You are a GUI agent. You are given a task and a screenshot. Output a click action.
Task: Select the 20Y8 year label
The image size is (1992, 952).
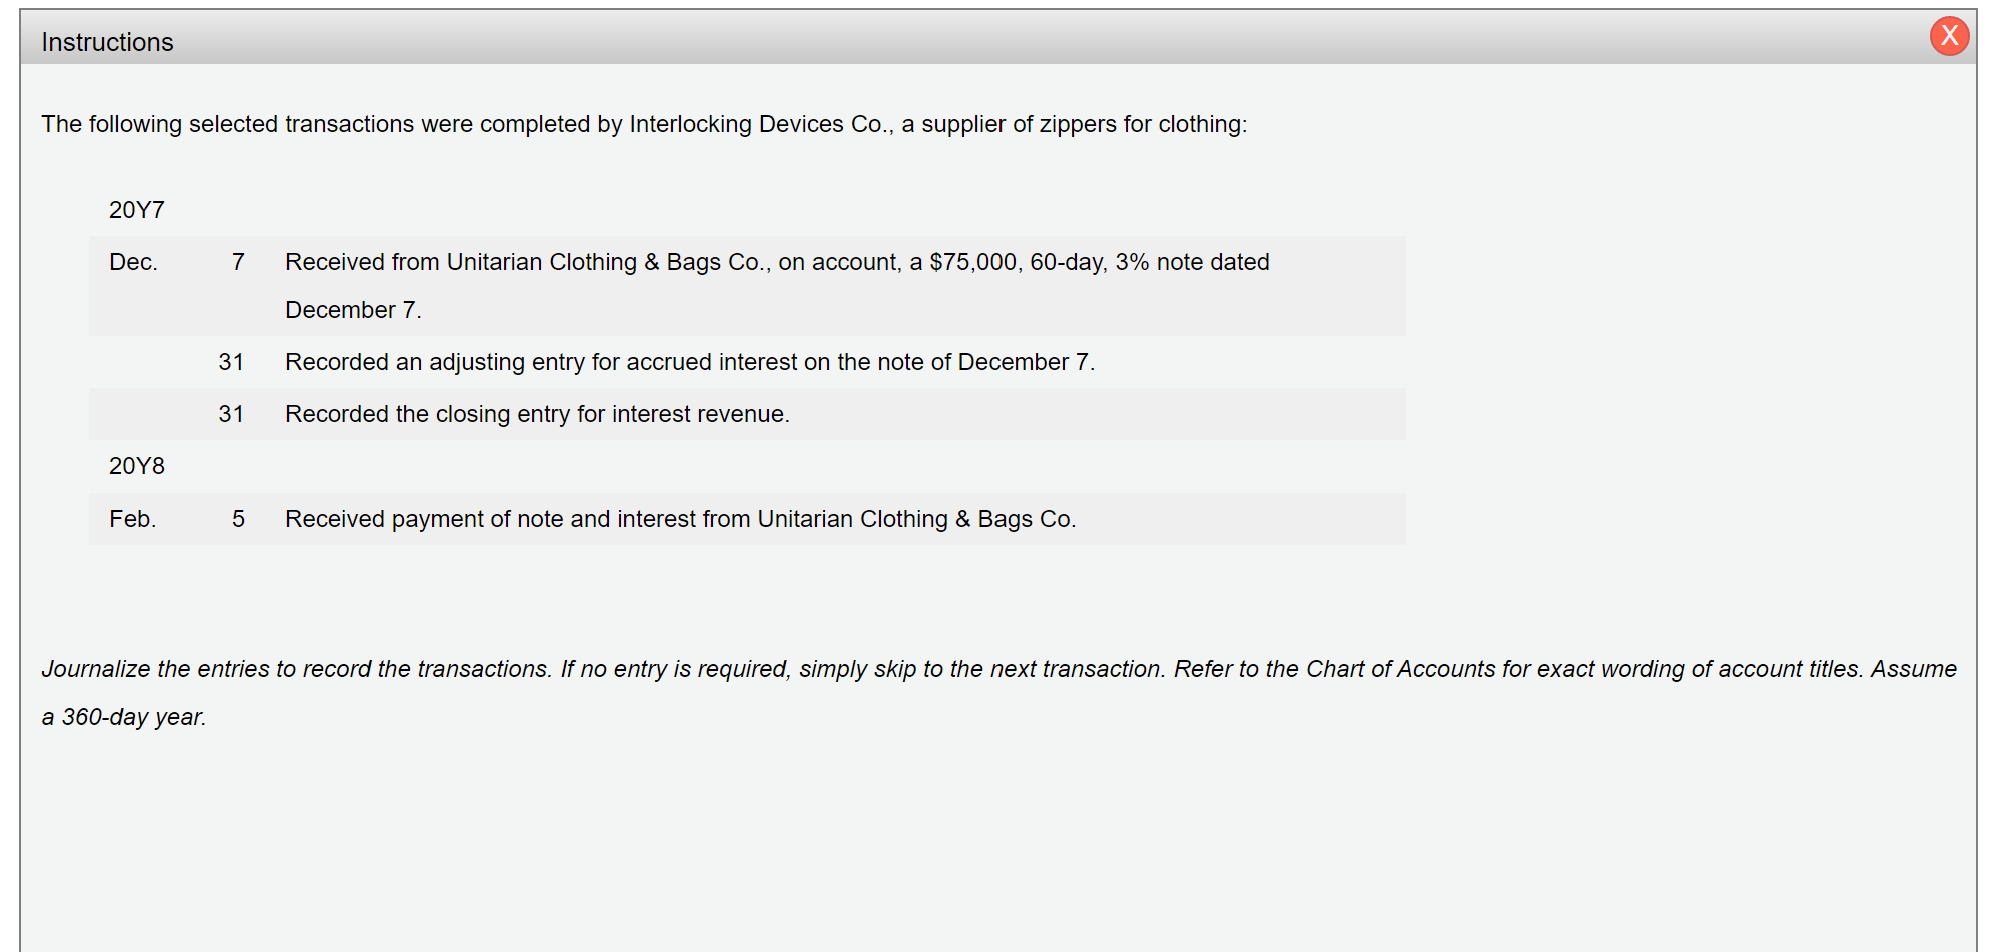pyautogui.click(x=137, y=465)
